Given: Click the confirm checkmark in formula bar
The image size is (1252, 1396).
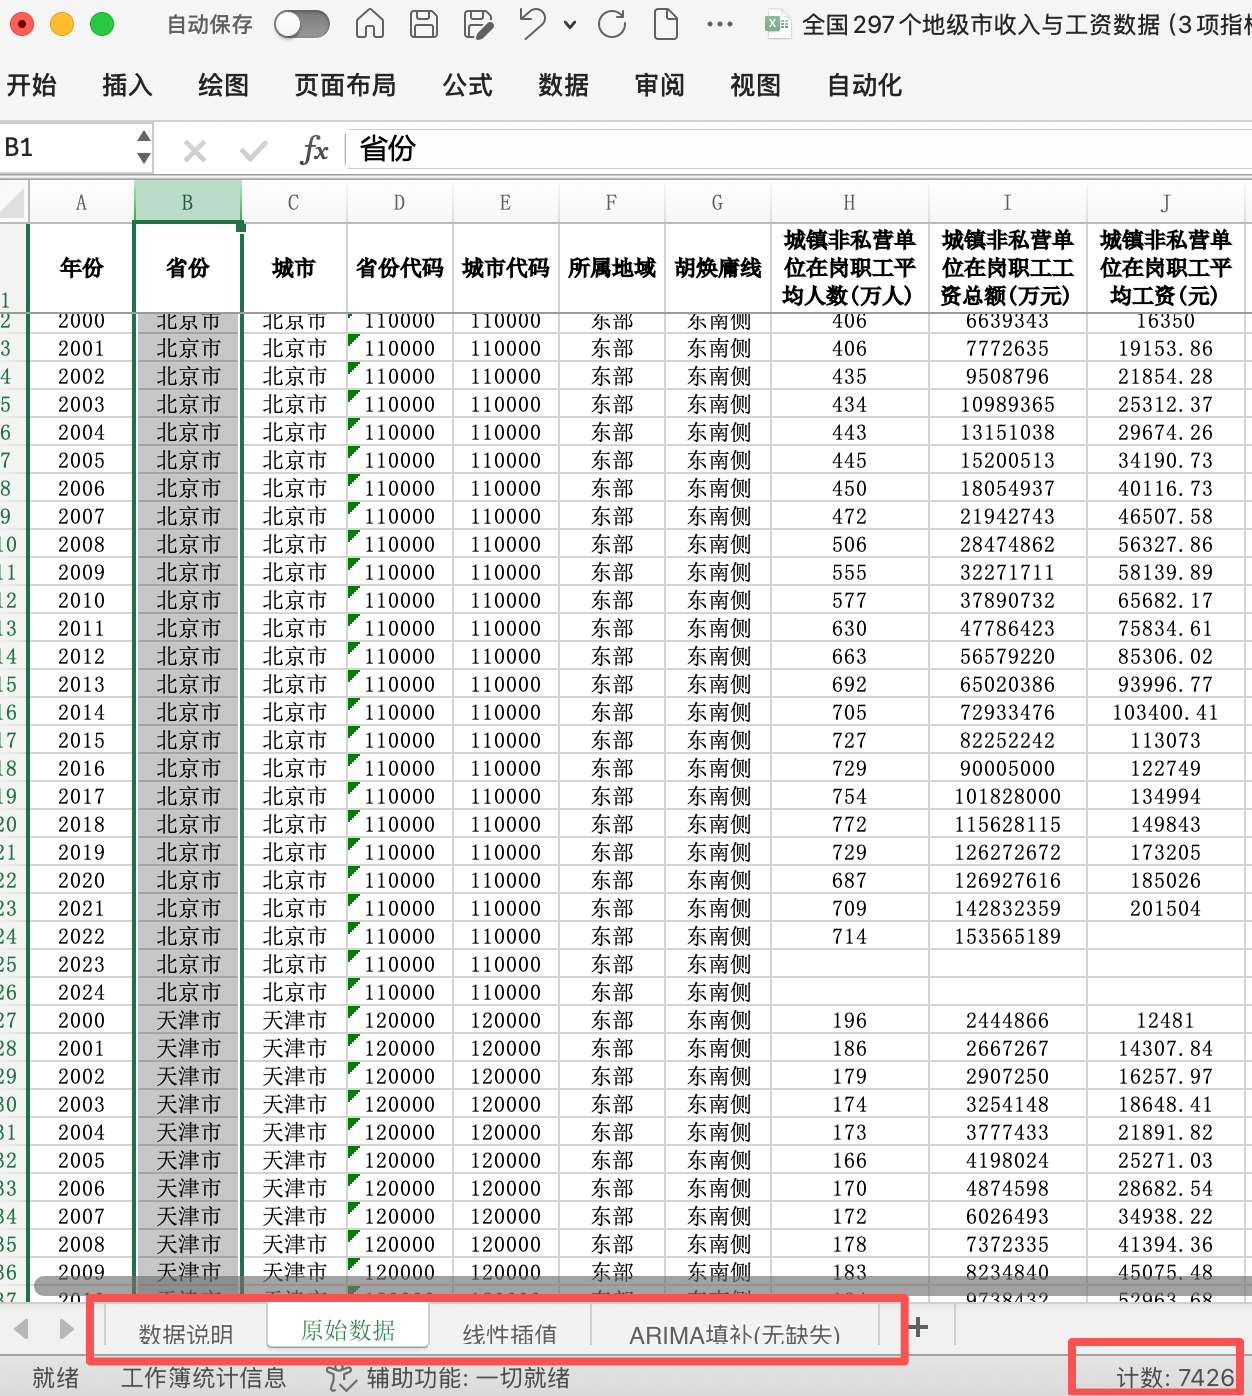Looking at the screenshot, I should (x=254, y=151).
